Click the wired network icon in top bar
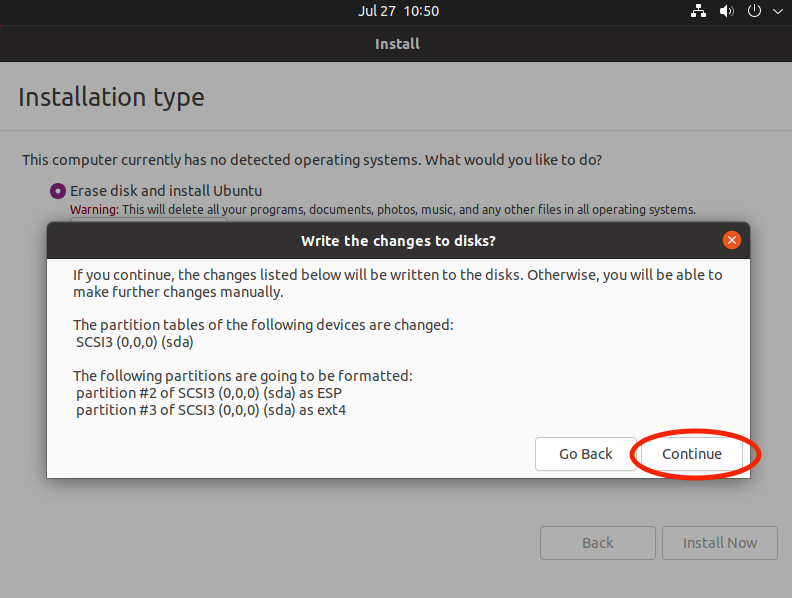 698,11
